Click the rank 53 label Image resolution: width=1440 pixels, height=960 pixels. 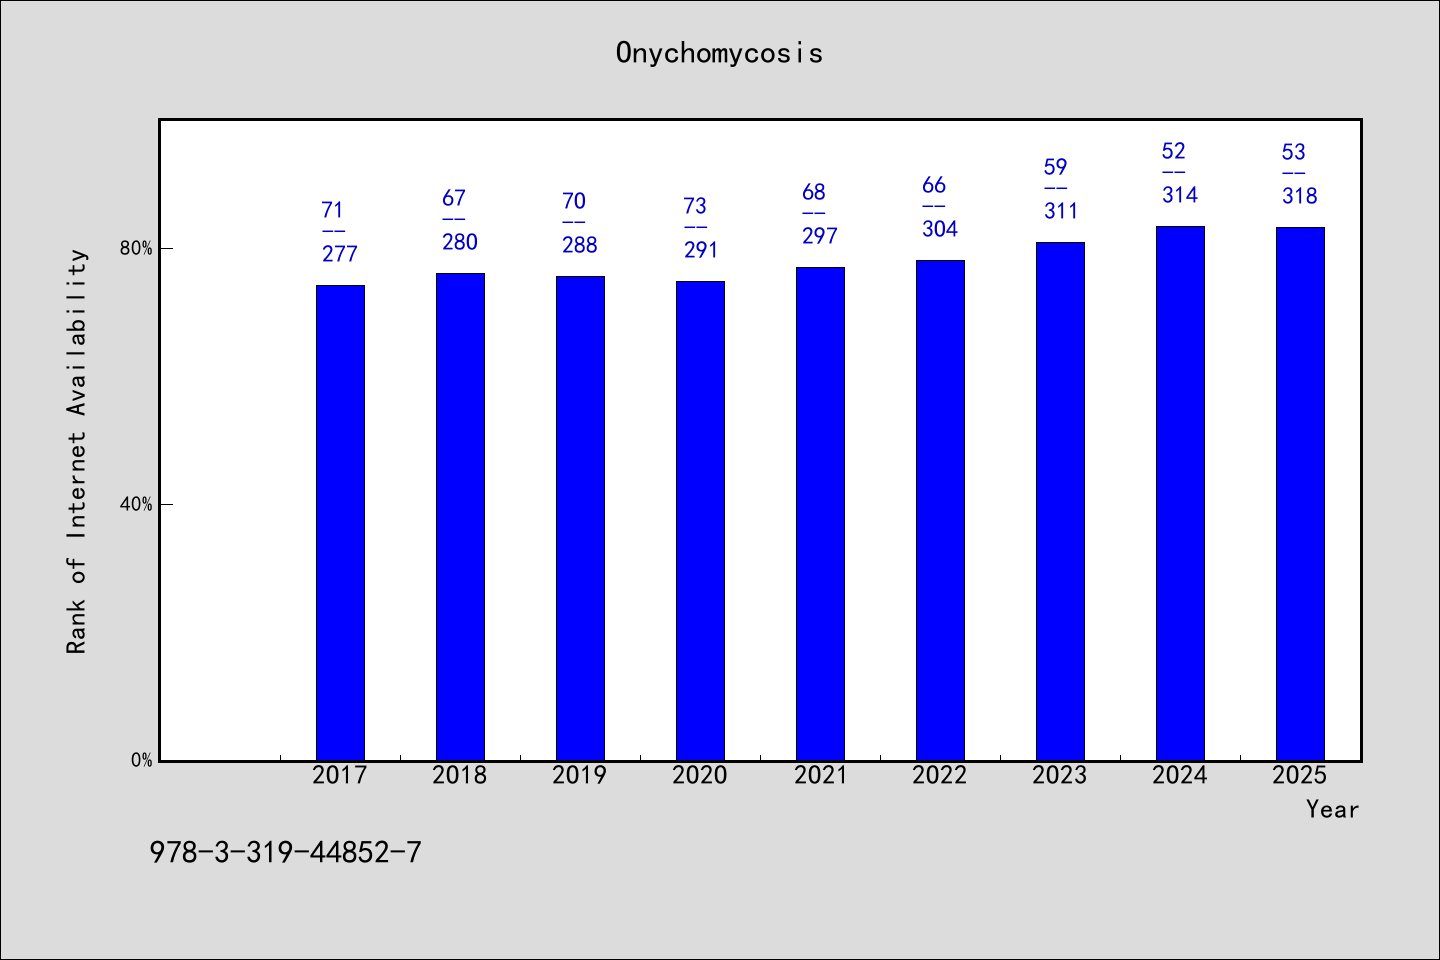pyautogui.click(x=1294, y=152)
